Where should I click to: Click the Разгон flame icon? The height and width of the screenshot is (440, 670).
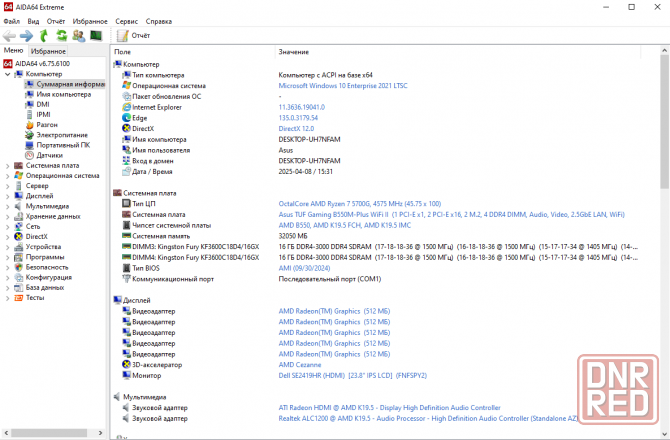coord(29,125)
